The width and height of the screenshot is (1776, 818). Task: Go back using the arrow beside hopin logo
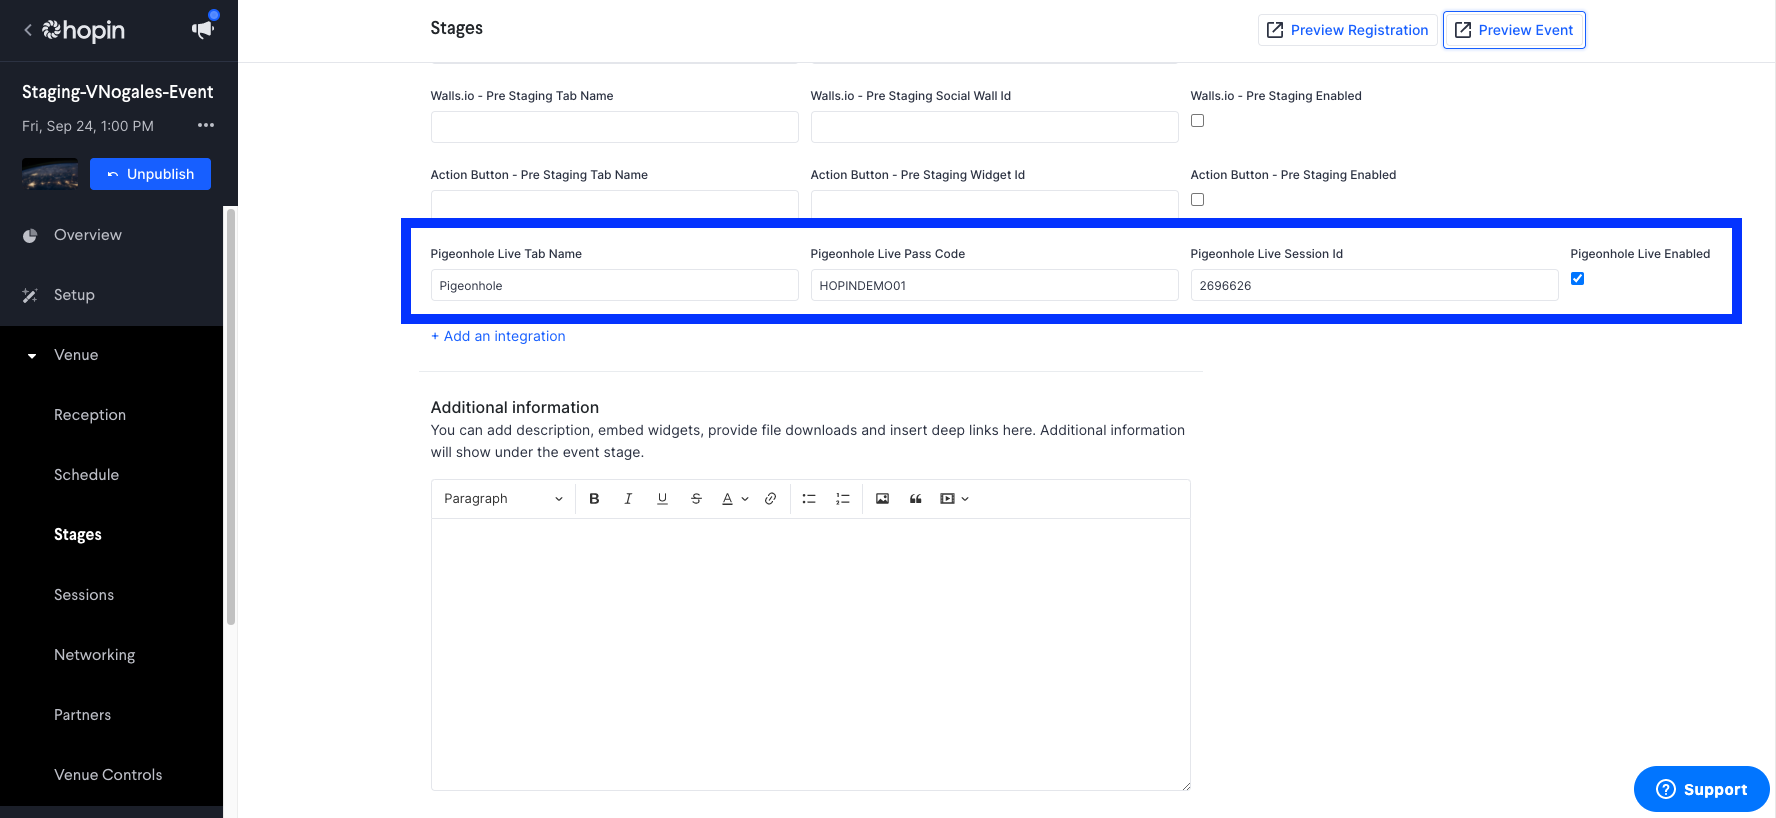28,30
